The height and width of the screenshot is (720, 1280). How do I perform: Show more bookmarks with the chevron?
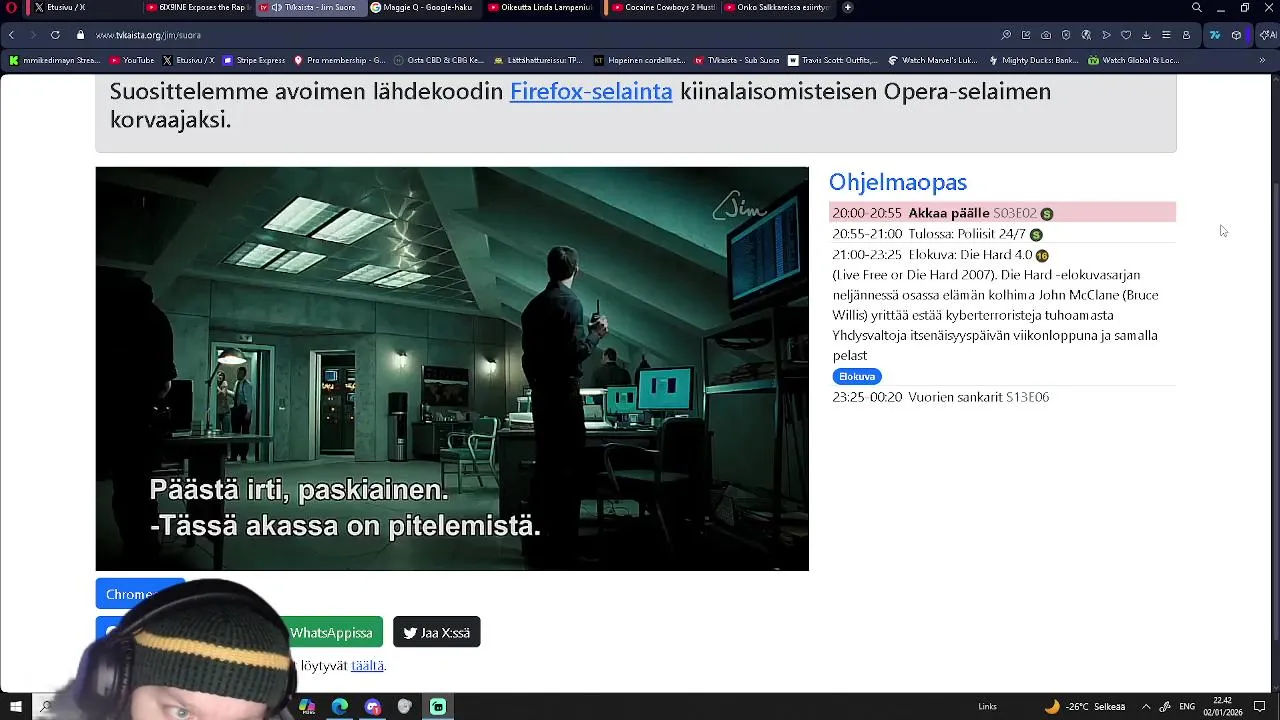1263,60
